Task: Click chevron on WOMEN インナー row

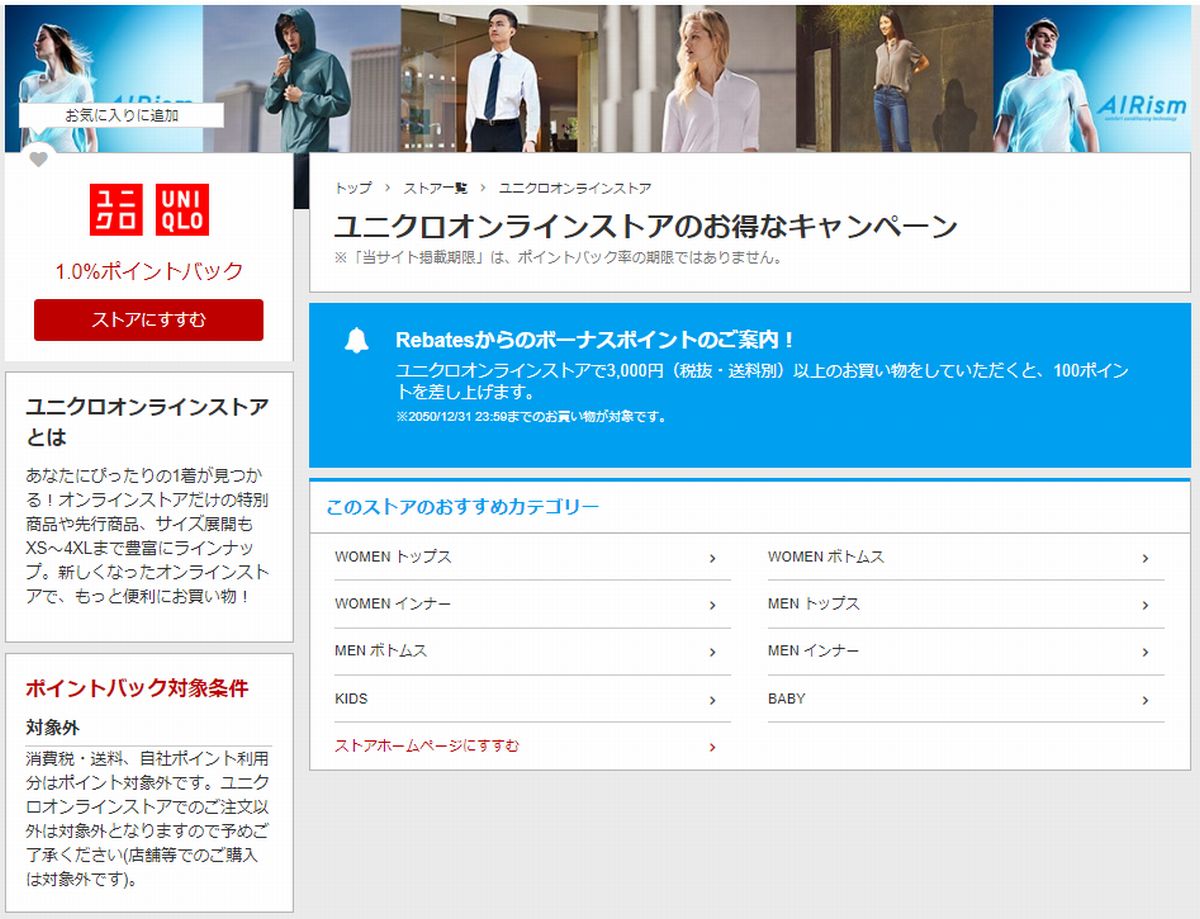Action: (x=712, y=606)
